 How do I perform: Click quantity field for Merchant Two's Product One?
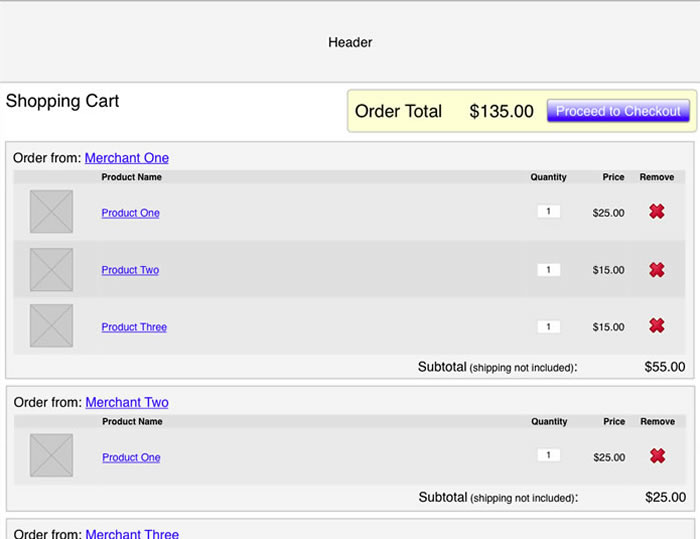point(549,455)
